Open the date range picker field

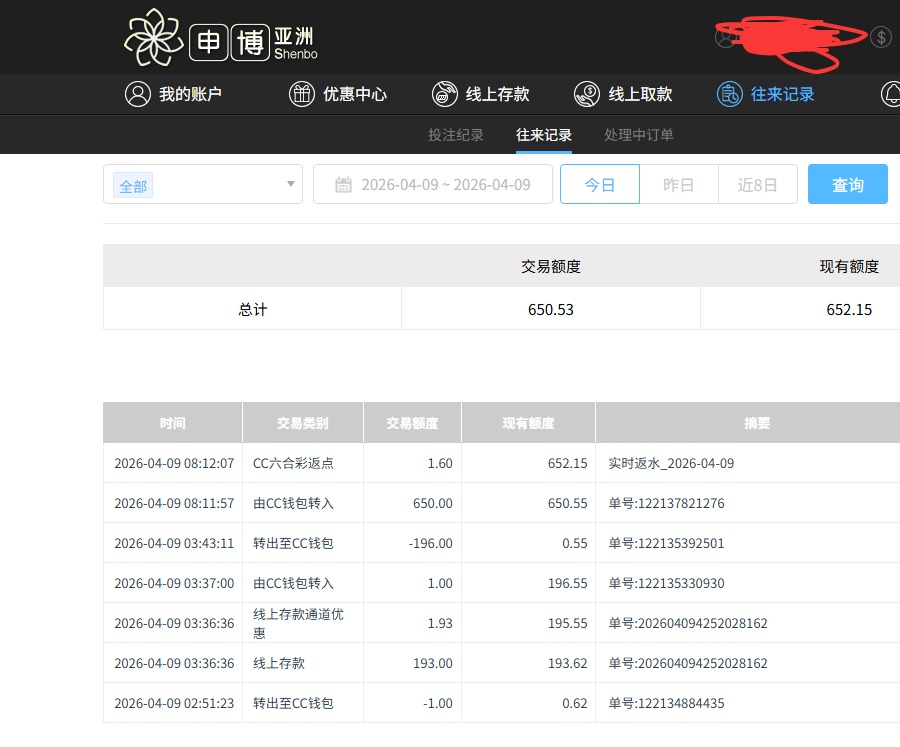pos(445,185)
